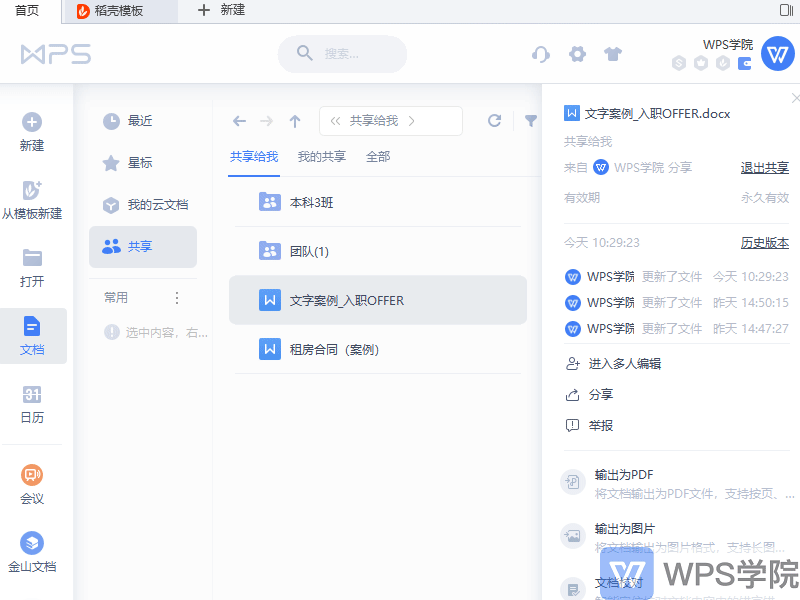
Task: Open a new tab with 新建
Action: point(221,10)
